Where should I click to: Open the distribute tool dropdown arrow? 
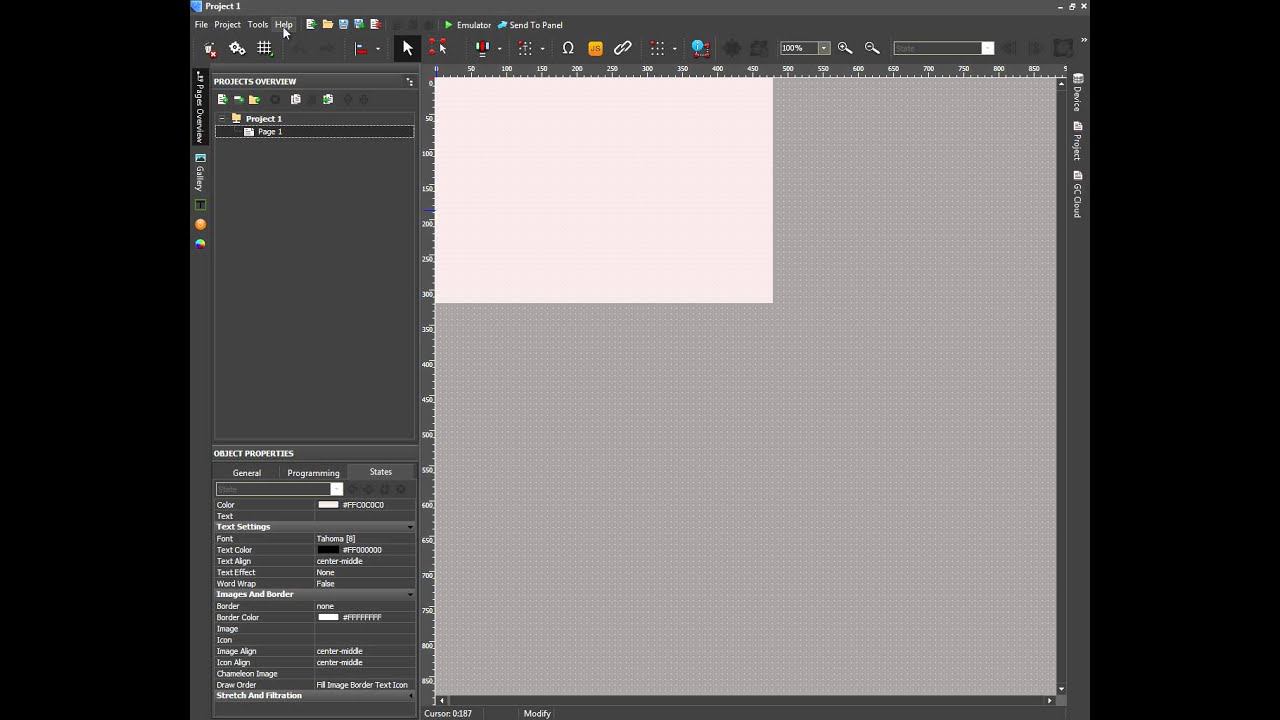[x=499, y=49]
